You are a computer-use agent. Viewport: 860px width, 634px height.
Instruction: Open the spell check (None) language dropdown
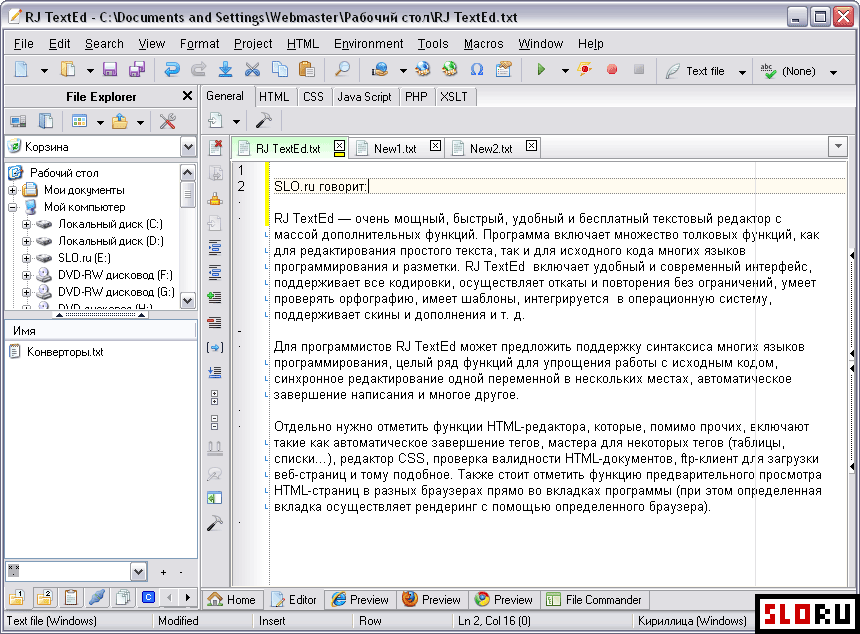tap(833, 72)
